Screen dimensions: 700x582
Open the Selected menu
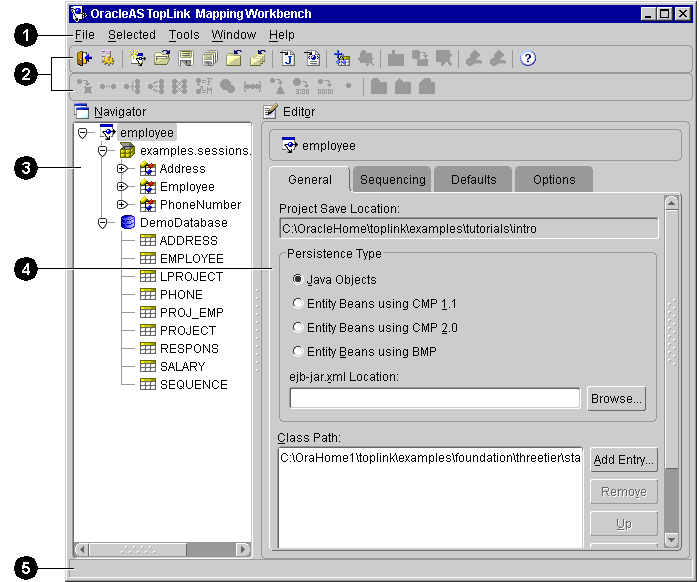click(132, 35)
